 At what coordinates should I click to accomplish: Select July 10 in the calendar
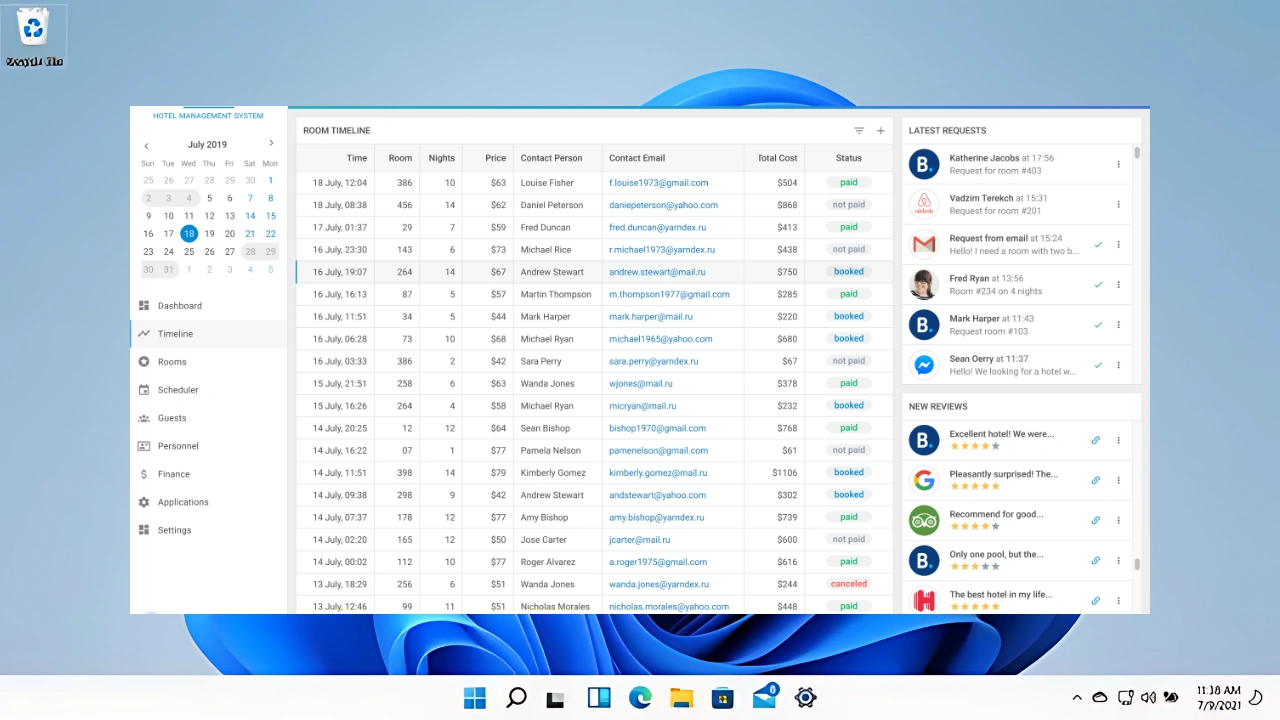[x=169, y=216]
